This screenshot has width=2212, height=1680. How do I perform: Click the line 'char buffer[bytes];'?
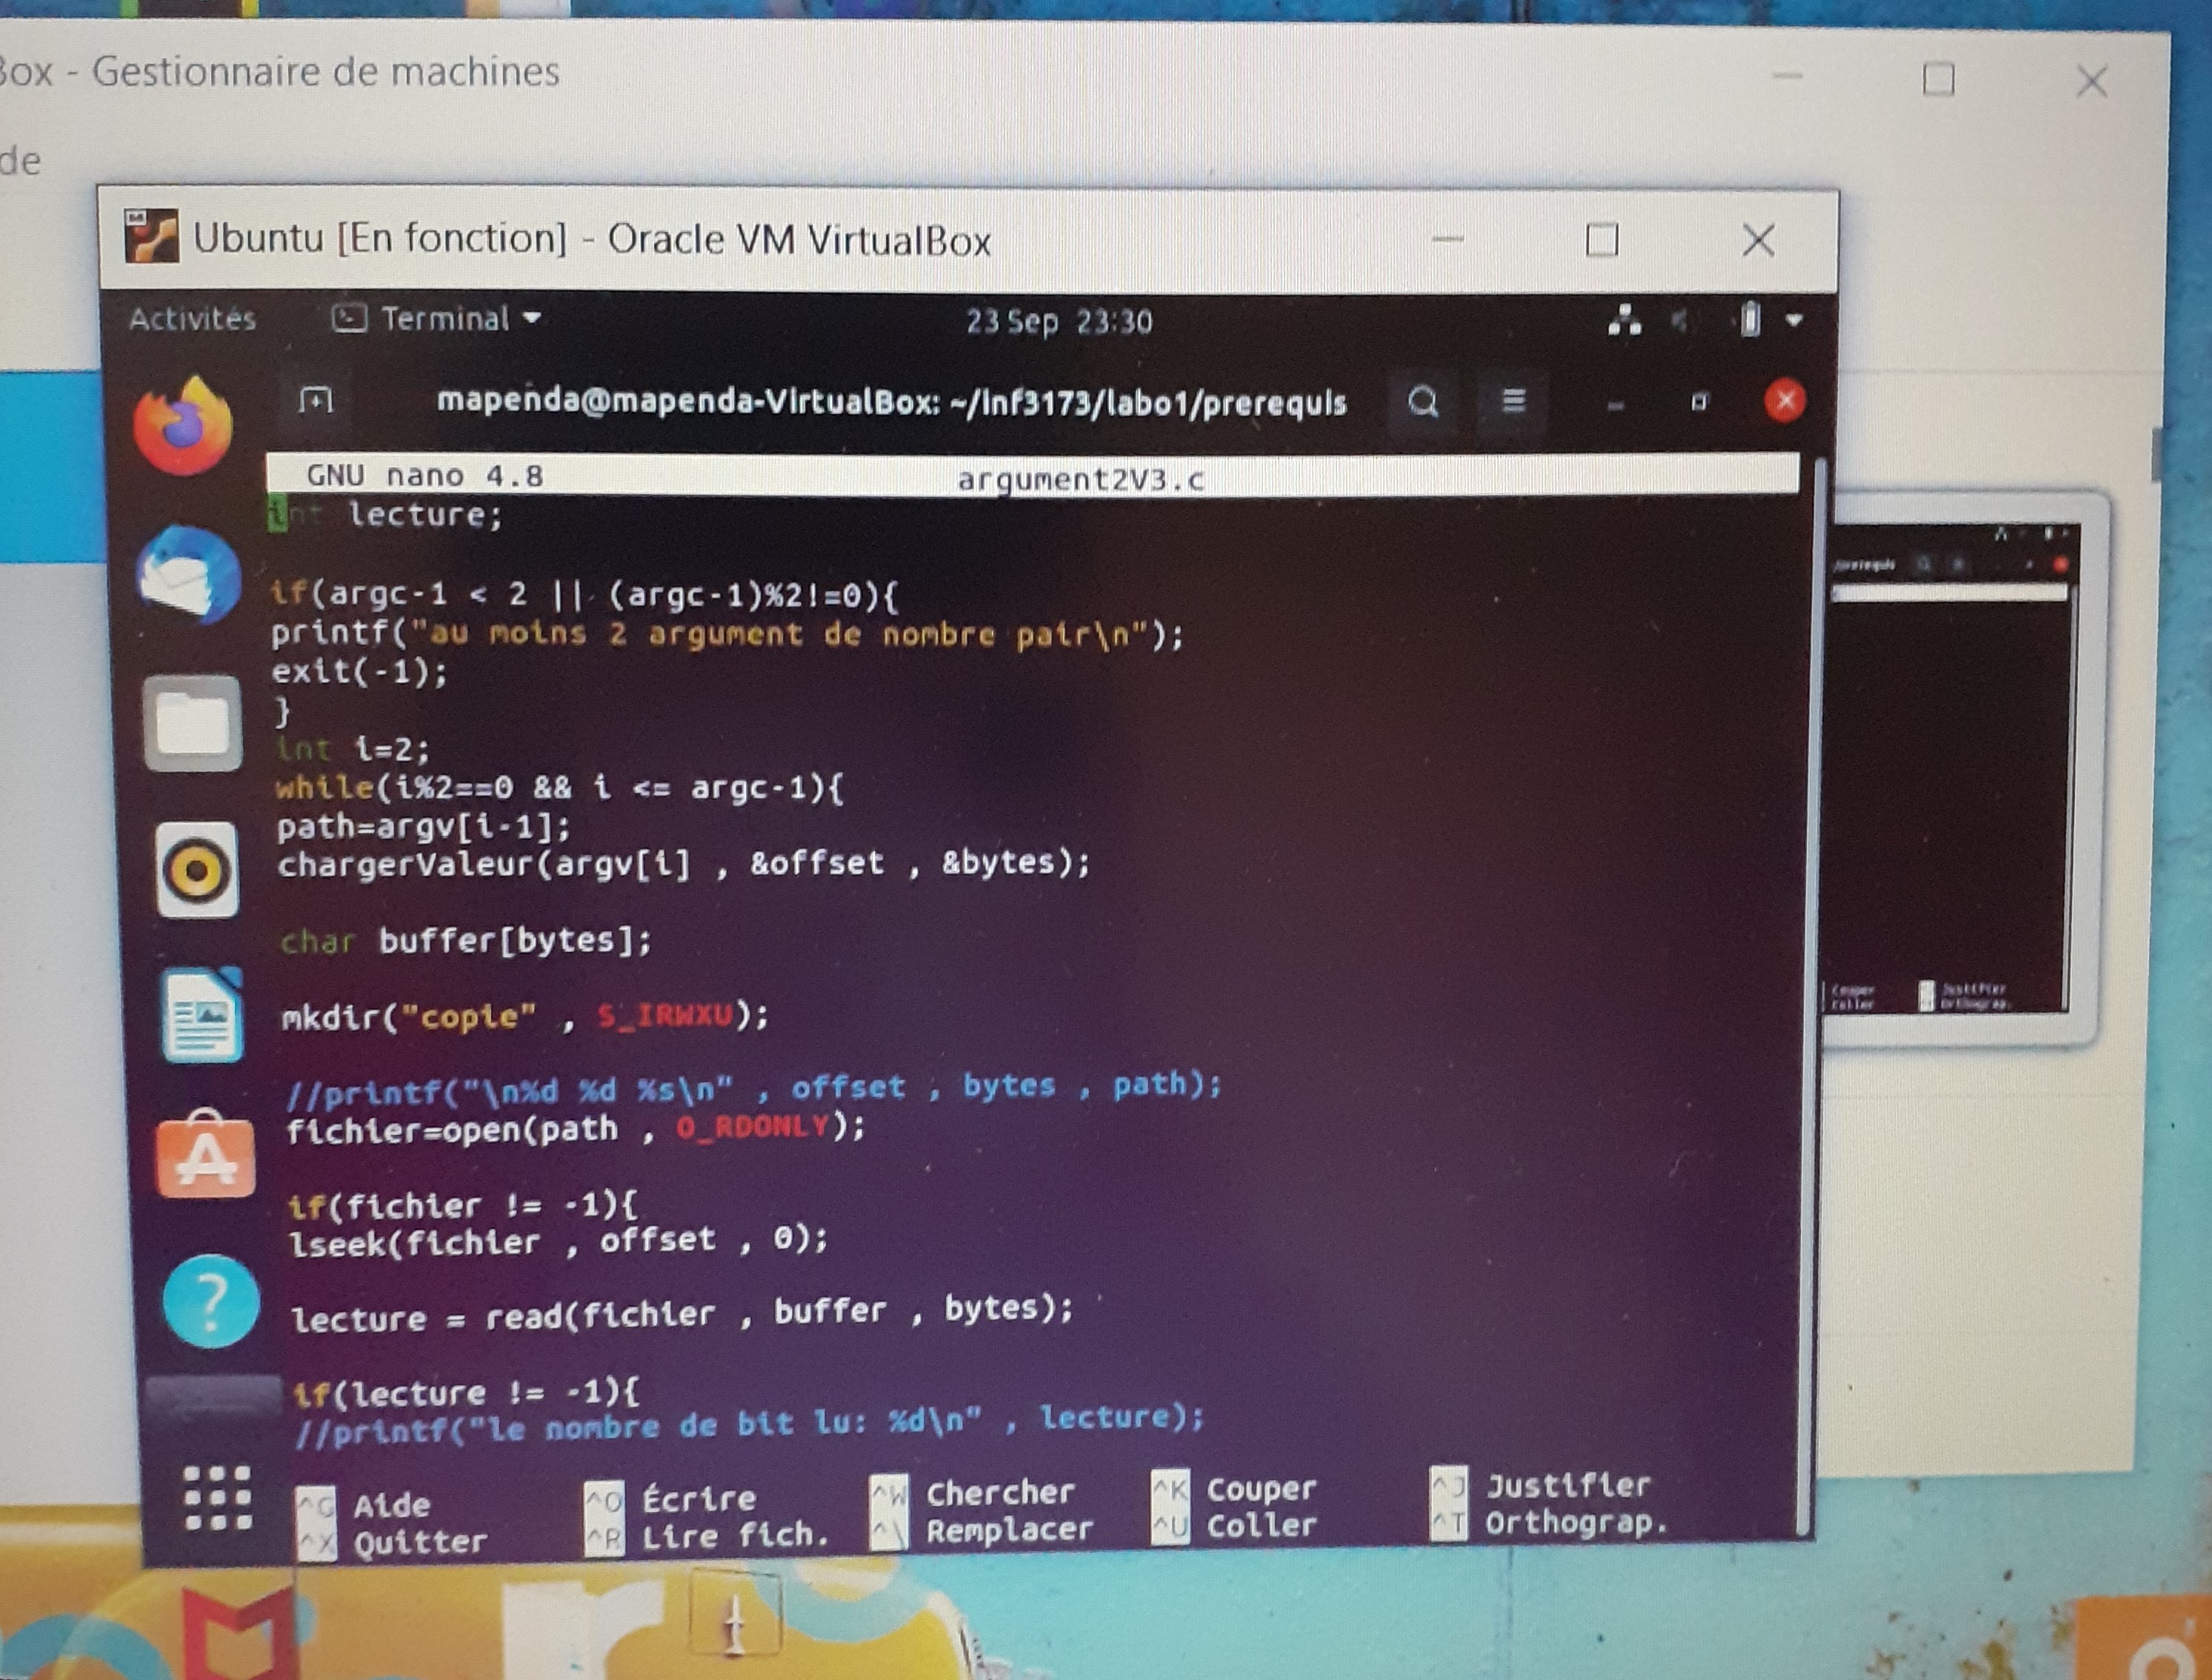[465, 940]
